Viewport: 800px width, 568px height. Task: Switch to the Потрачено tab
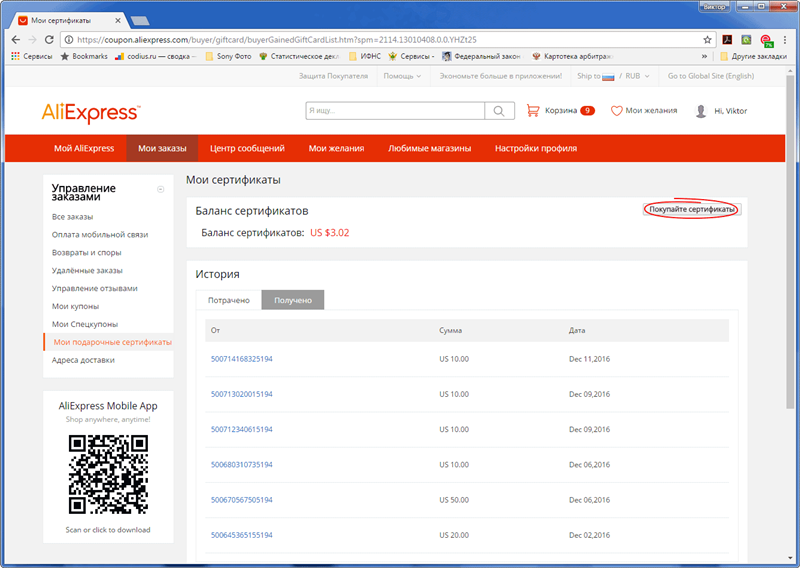coord(229,300)
